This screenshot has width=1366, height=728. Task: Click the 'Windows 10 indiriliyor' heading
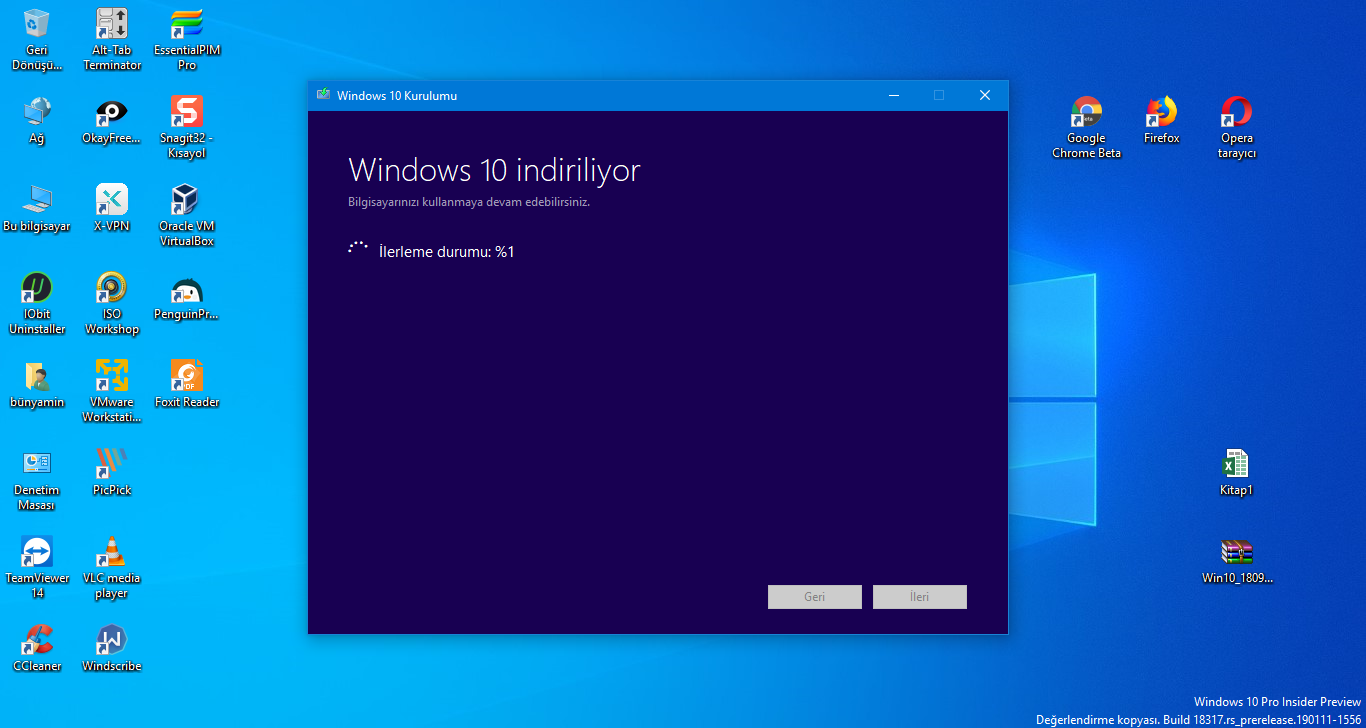494,170
